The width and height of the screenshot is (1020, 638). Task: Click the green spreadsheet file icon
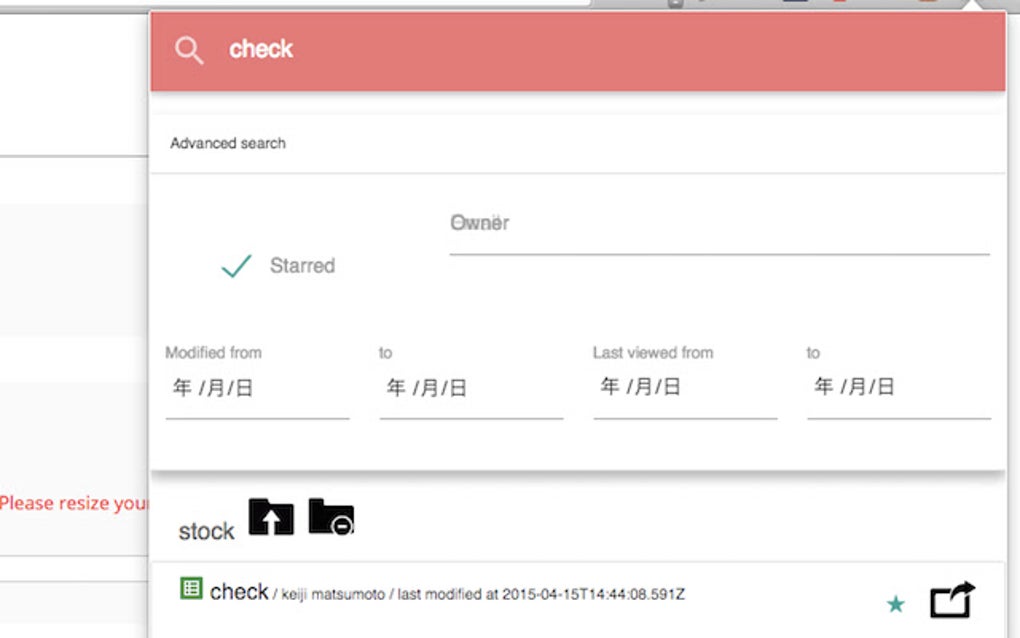191,589
